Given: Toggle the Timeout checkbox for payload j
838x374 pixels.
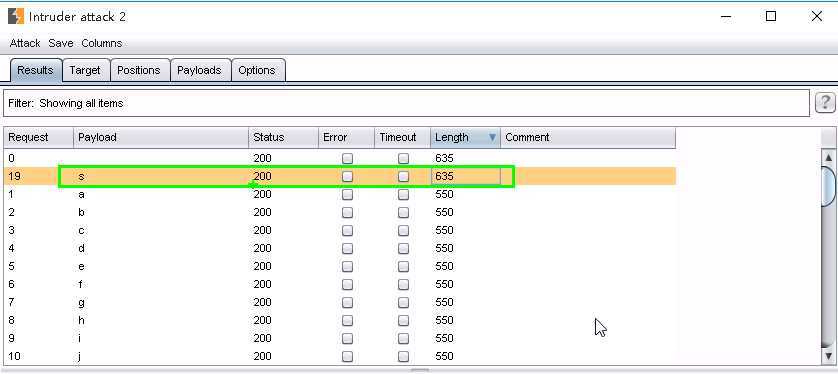Looking at the screenshot, I should coord(403,356).
